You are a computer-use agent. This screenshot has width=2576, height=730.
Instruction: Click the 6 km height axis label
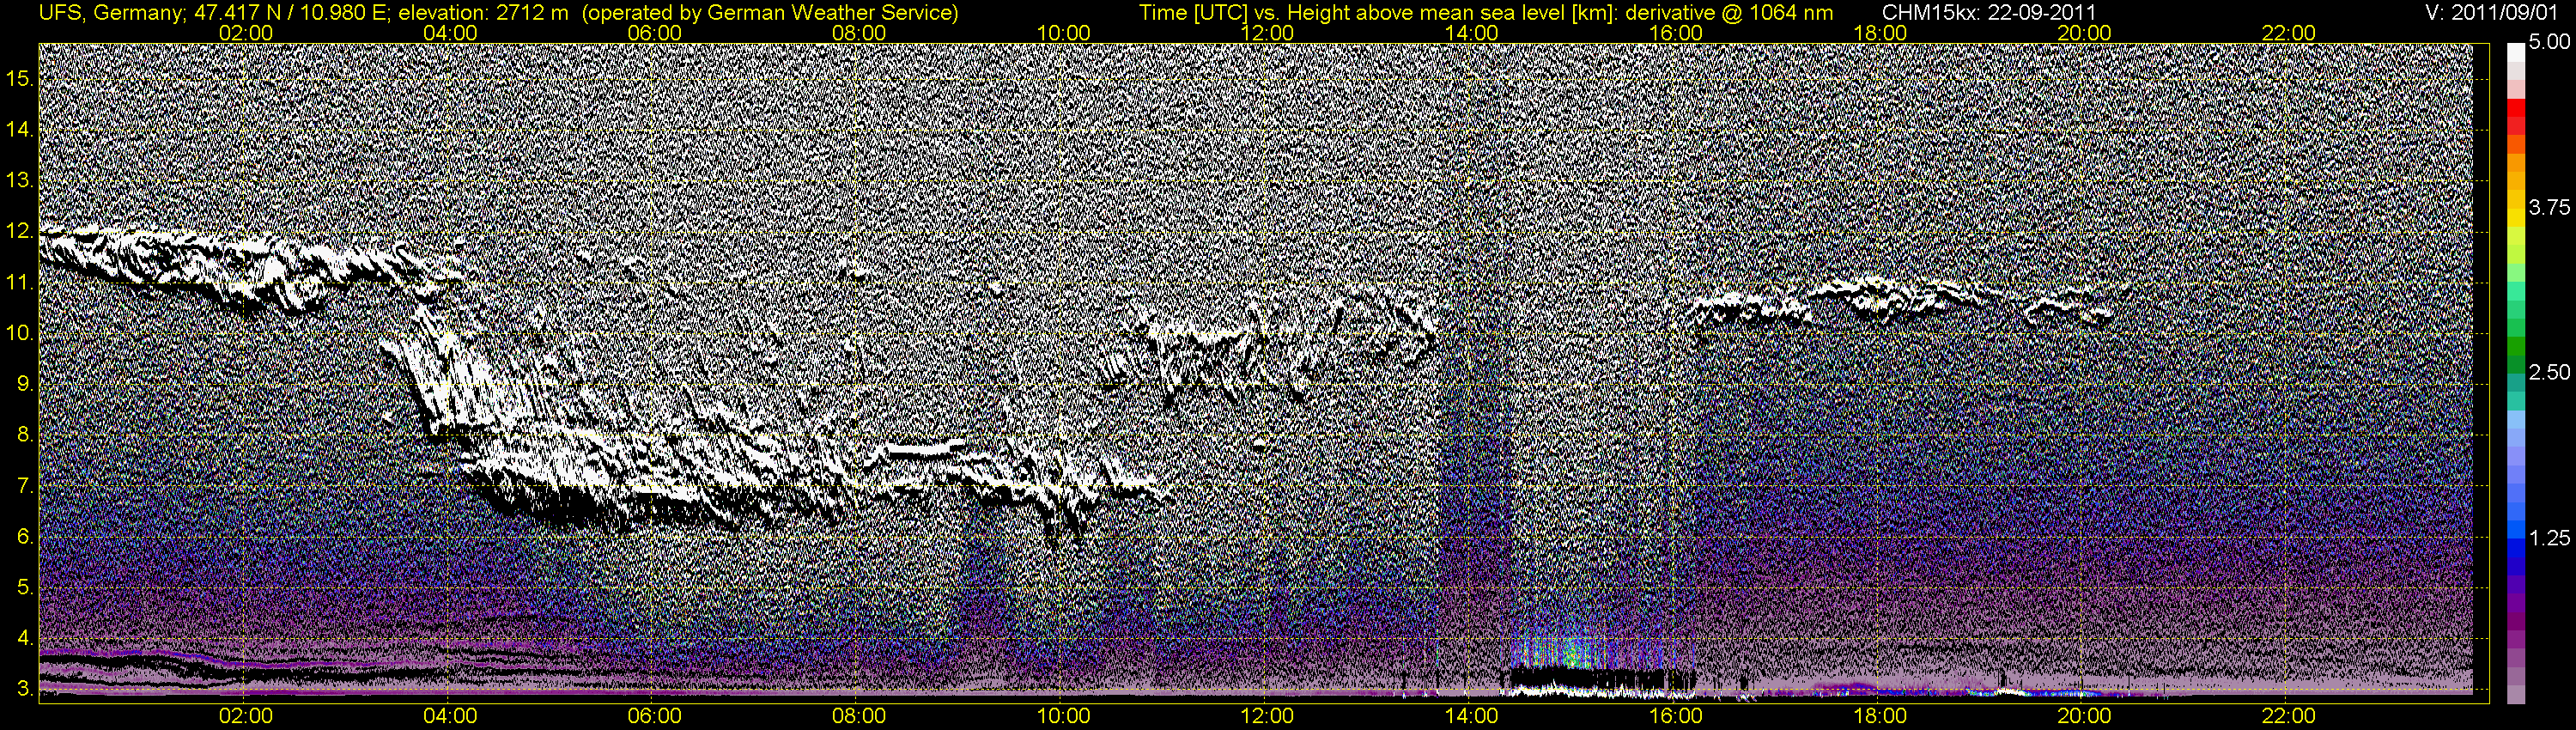[x=25, y=537]
